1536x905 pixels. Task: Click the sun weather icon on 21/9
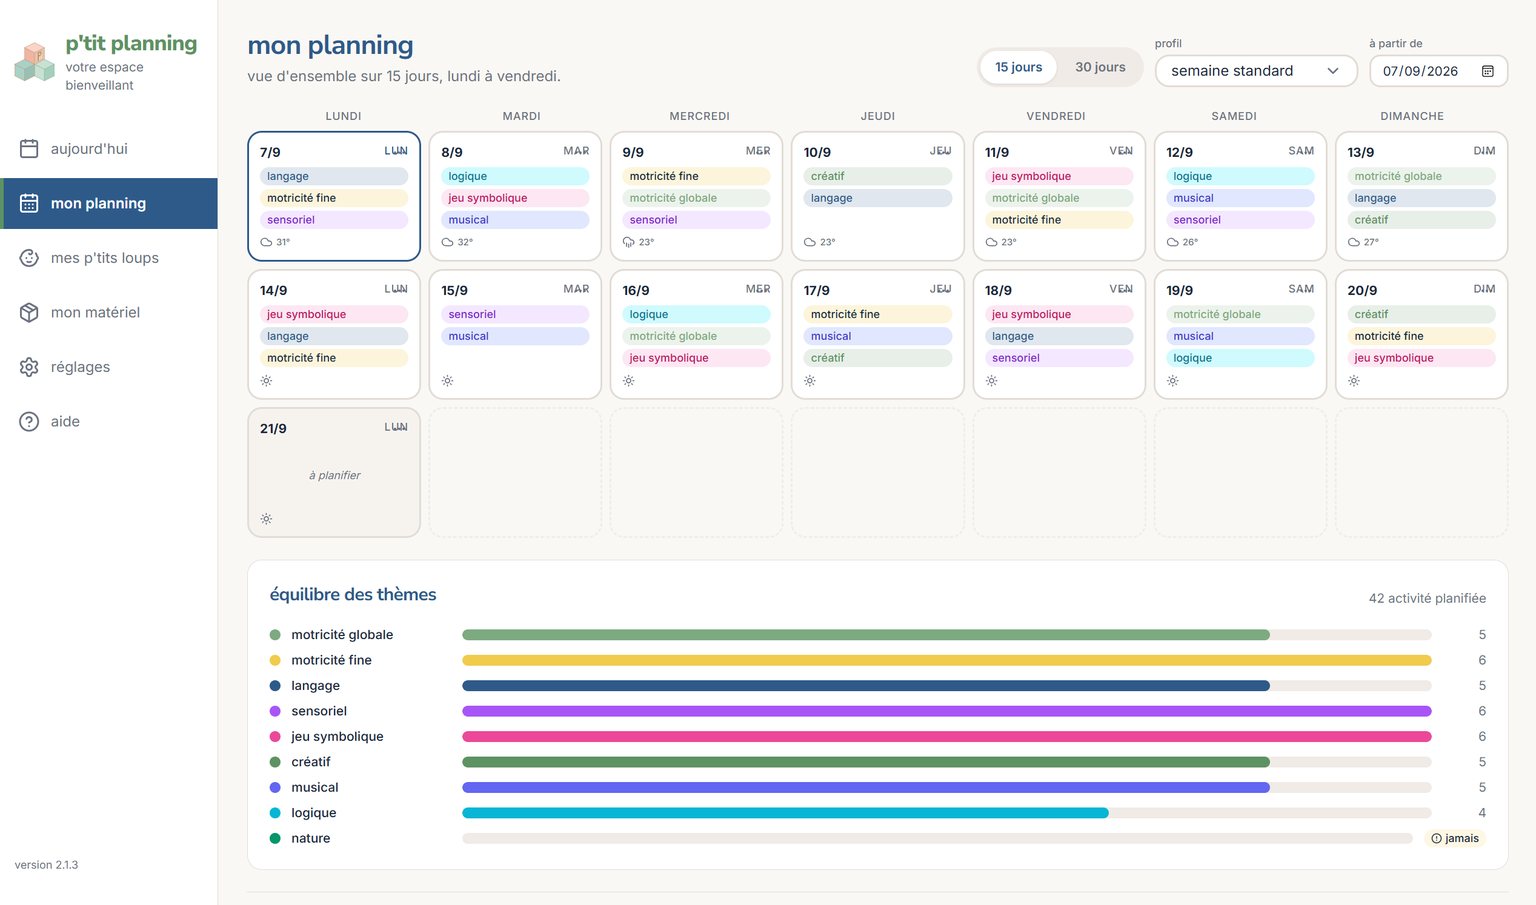coord(266,519)
